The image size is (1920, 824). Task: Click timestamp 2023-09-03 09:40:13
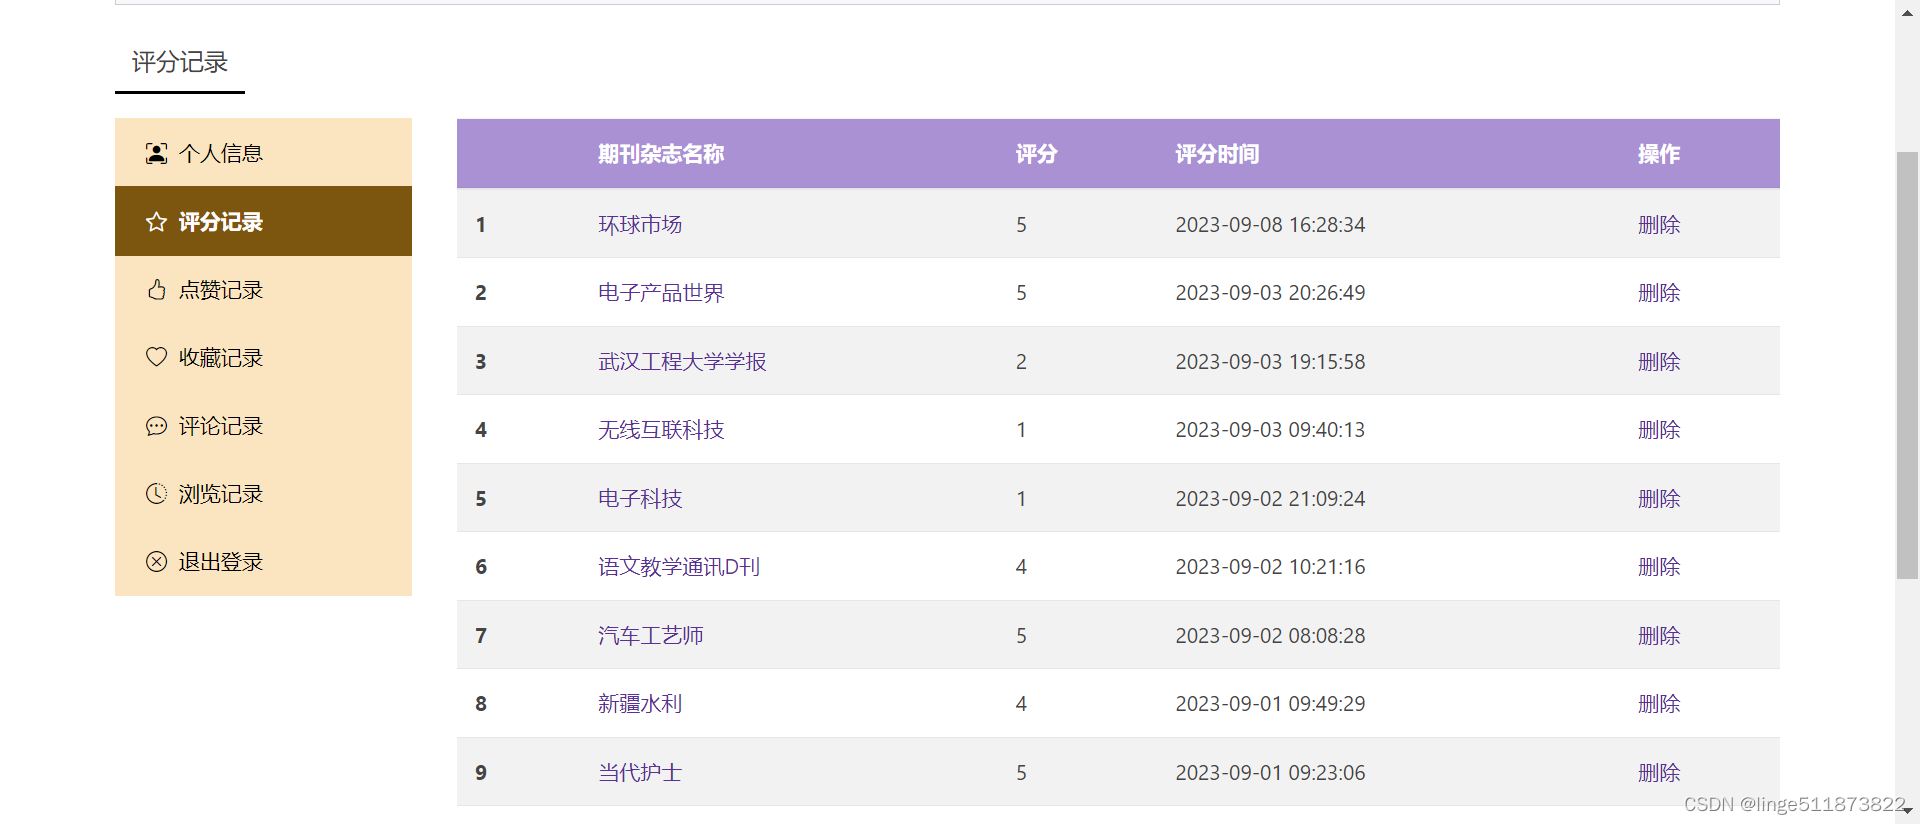(1270, 430)
